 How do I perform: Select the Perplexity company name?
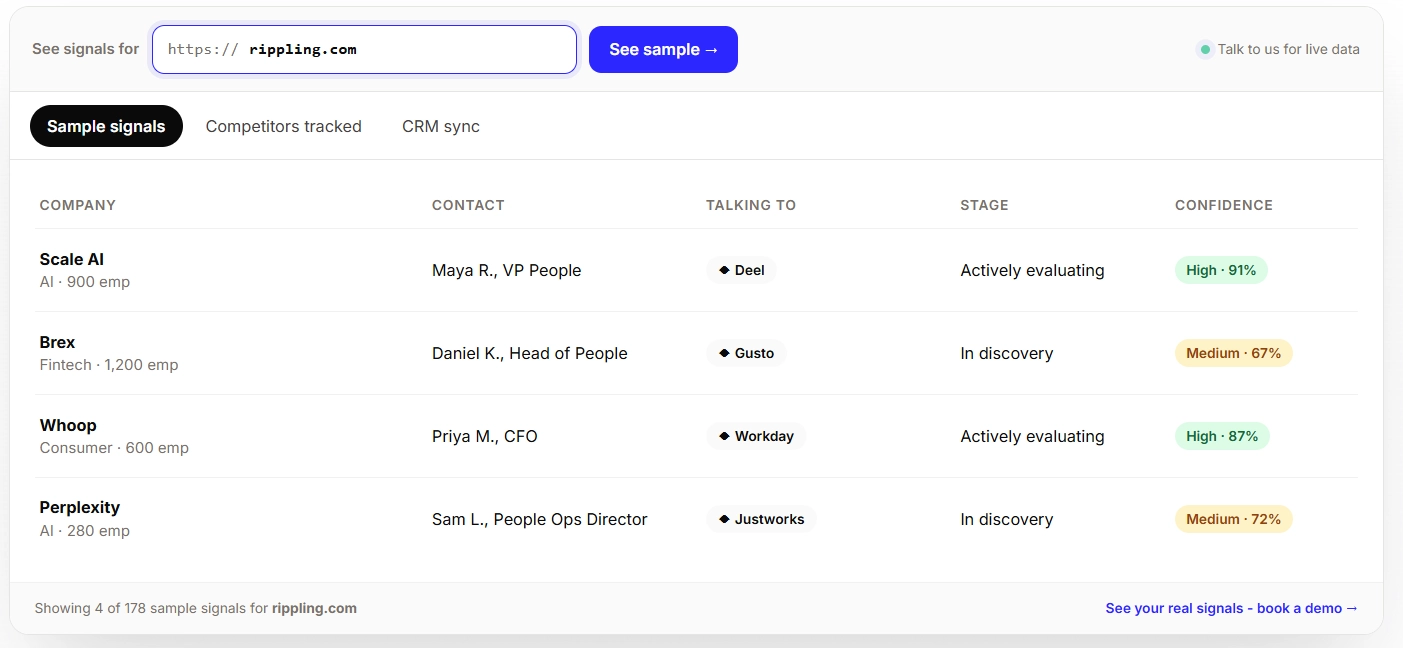click(80, 507)
